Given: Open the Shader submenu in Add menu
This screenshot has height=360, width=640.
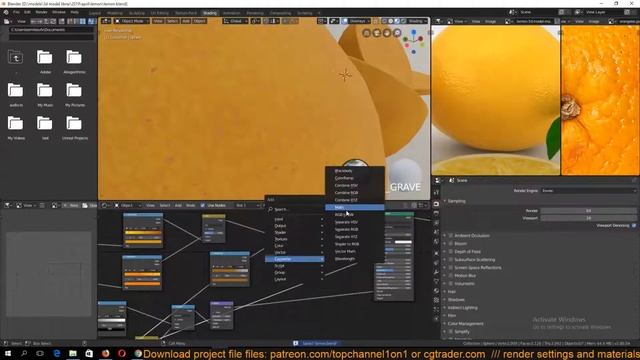Looking at the screenshot, I should coord(295,232).
